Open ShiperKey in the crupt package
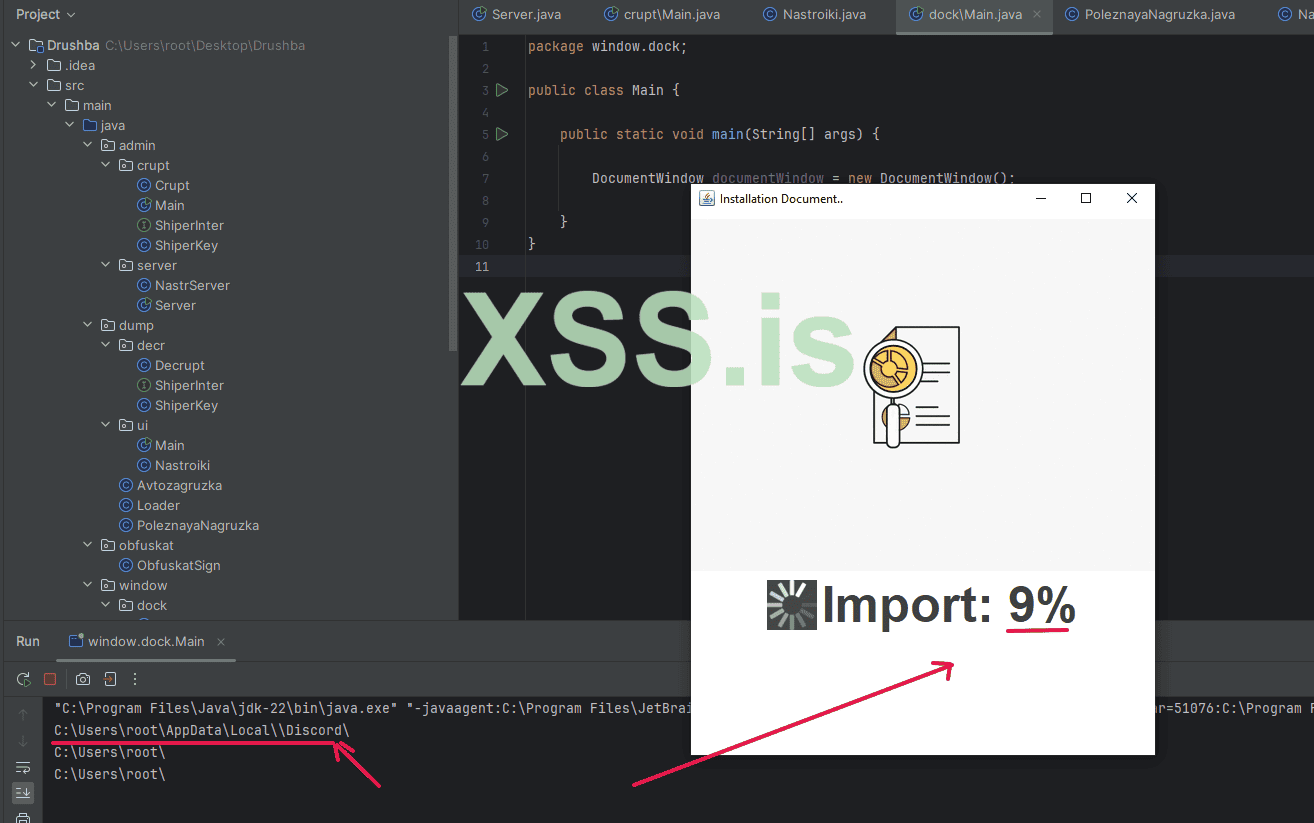The width and height of the screenshot is (1314, 823). point(186,245)
